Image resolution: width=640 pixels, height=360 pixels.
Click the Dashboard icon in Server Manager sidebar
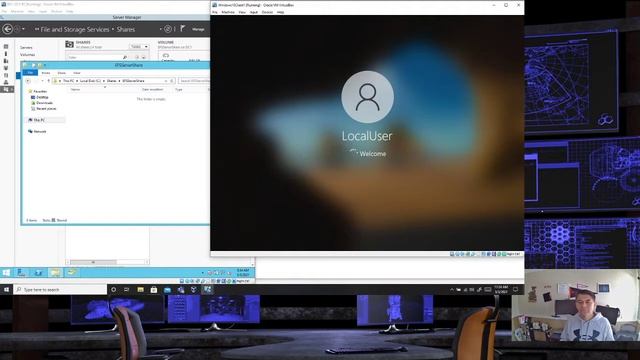(6, 47)
